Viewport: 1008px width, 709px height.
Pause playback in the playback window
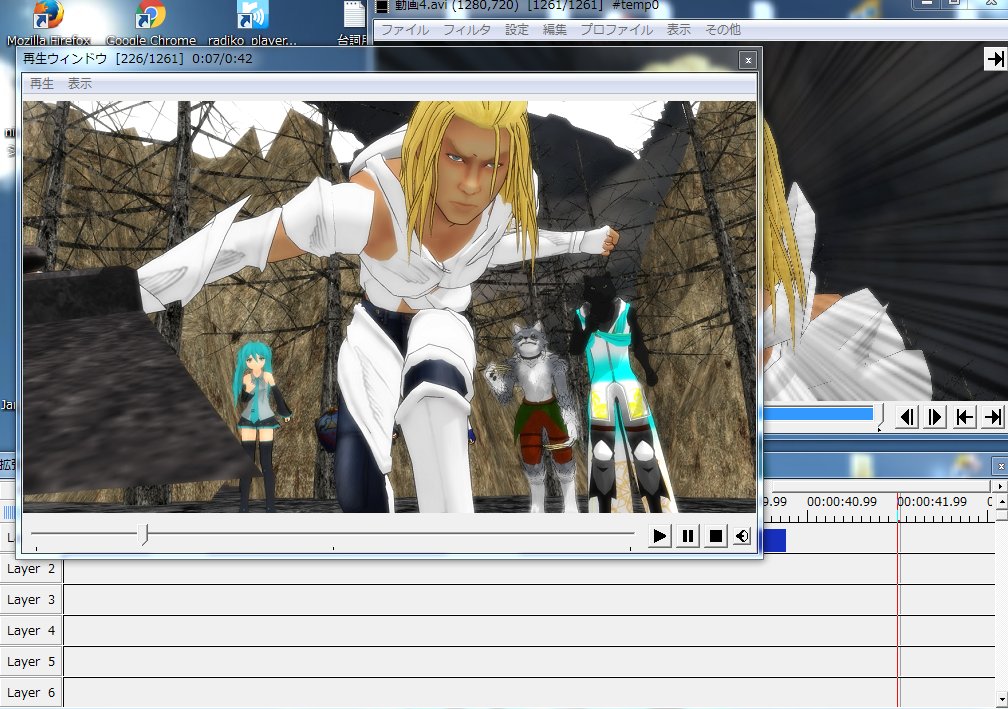click(687, 535)
